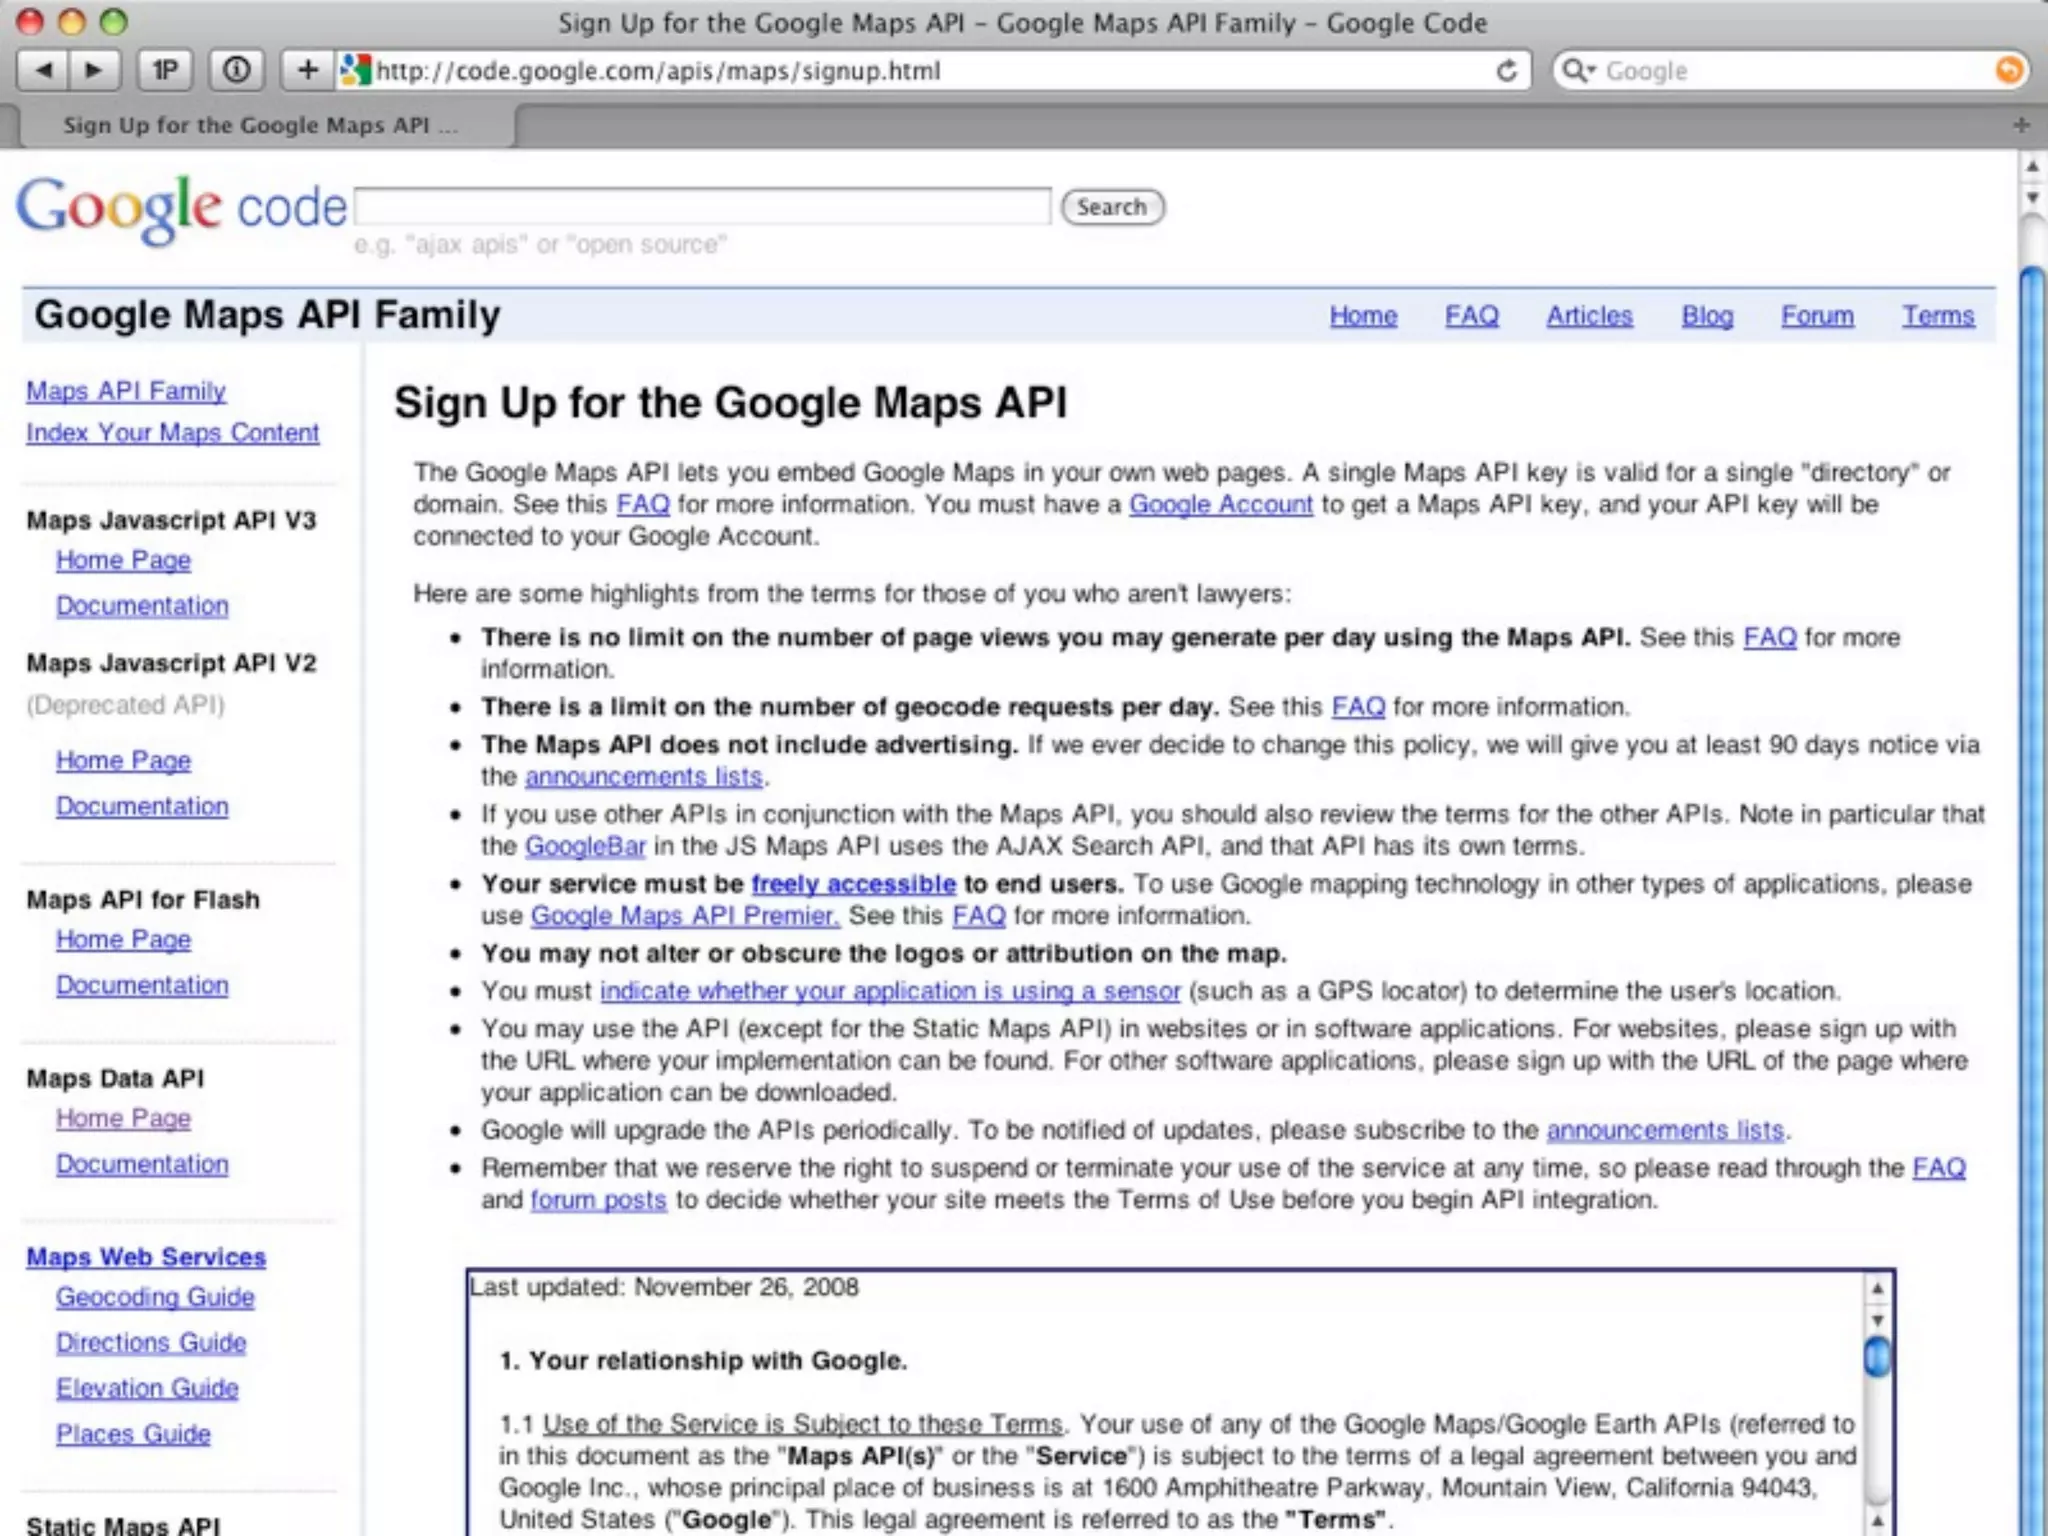Reload the page using the refresh icon

point(1506,71)
